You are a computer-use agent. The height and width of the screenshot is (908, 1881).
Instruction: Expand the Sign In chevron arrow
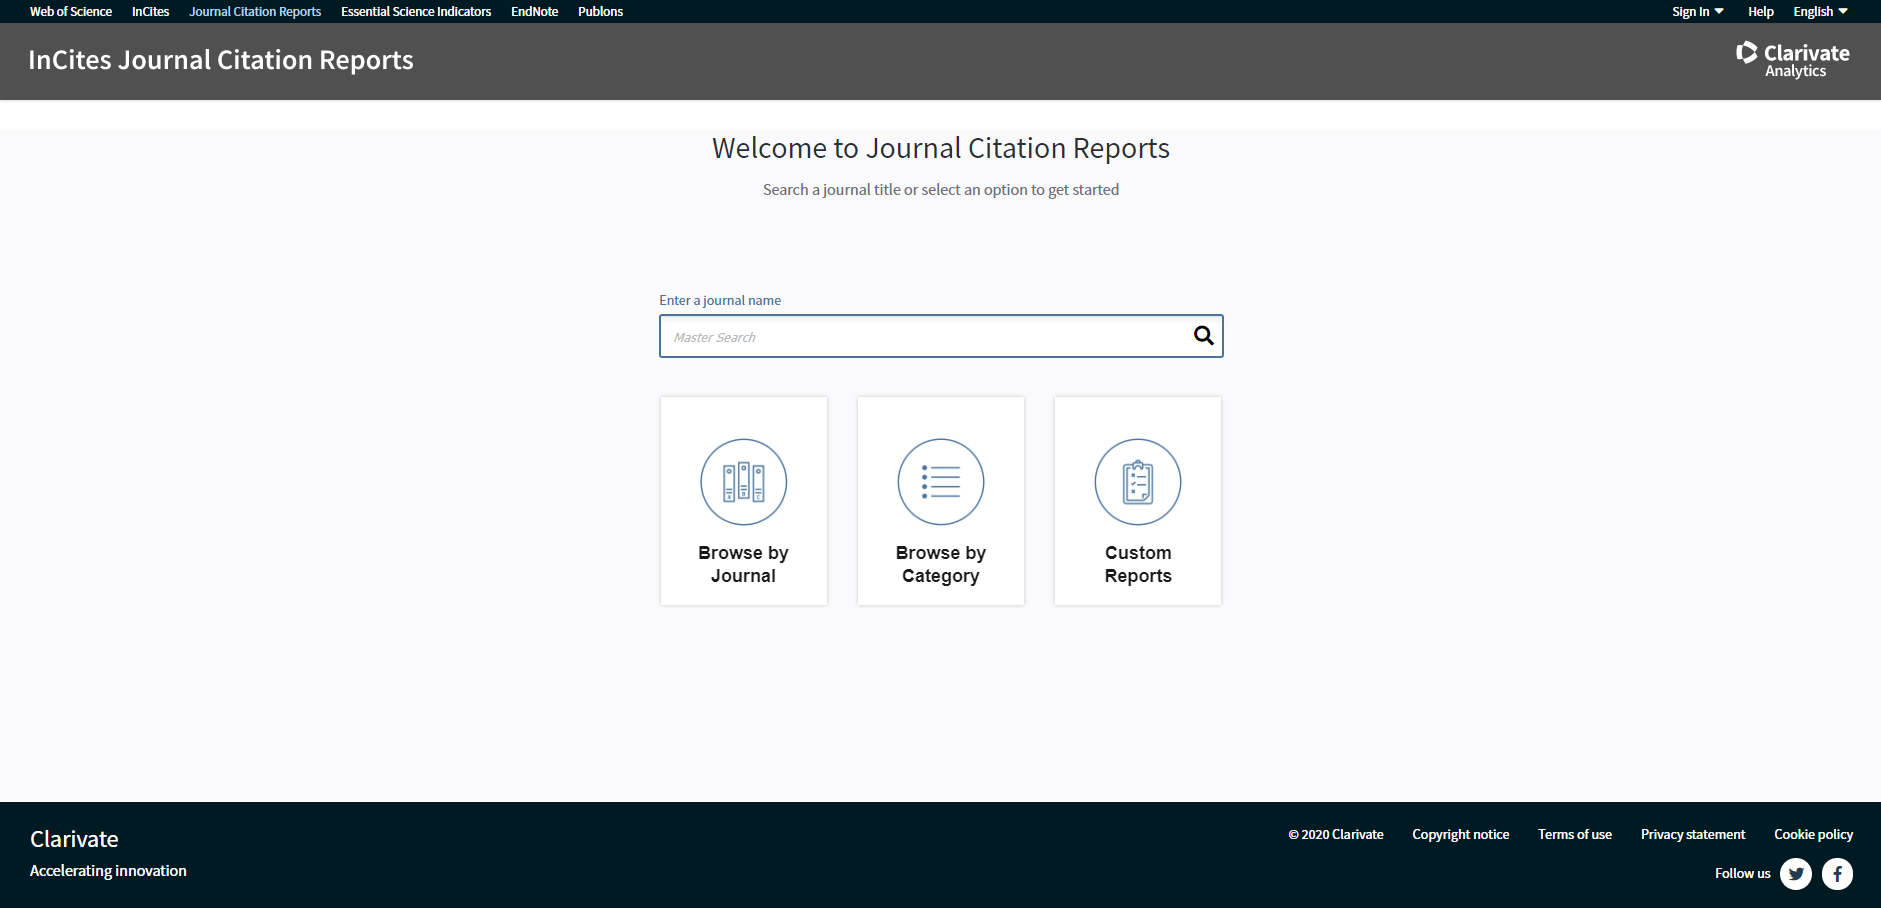(x=1720, y=11)
